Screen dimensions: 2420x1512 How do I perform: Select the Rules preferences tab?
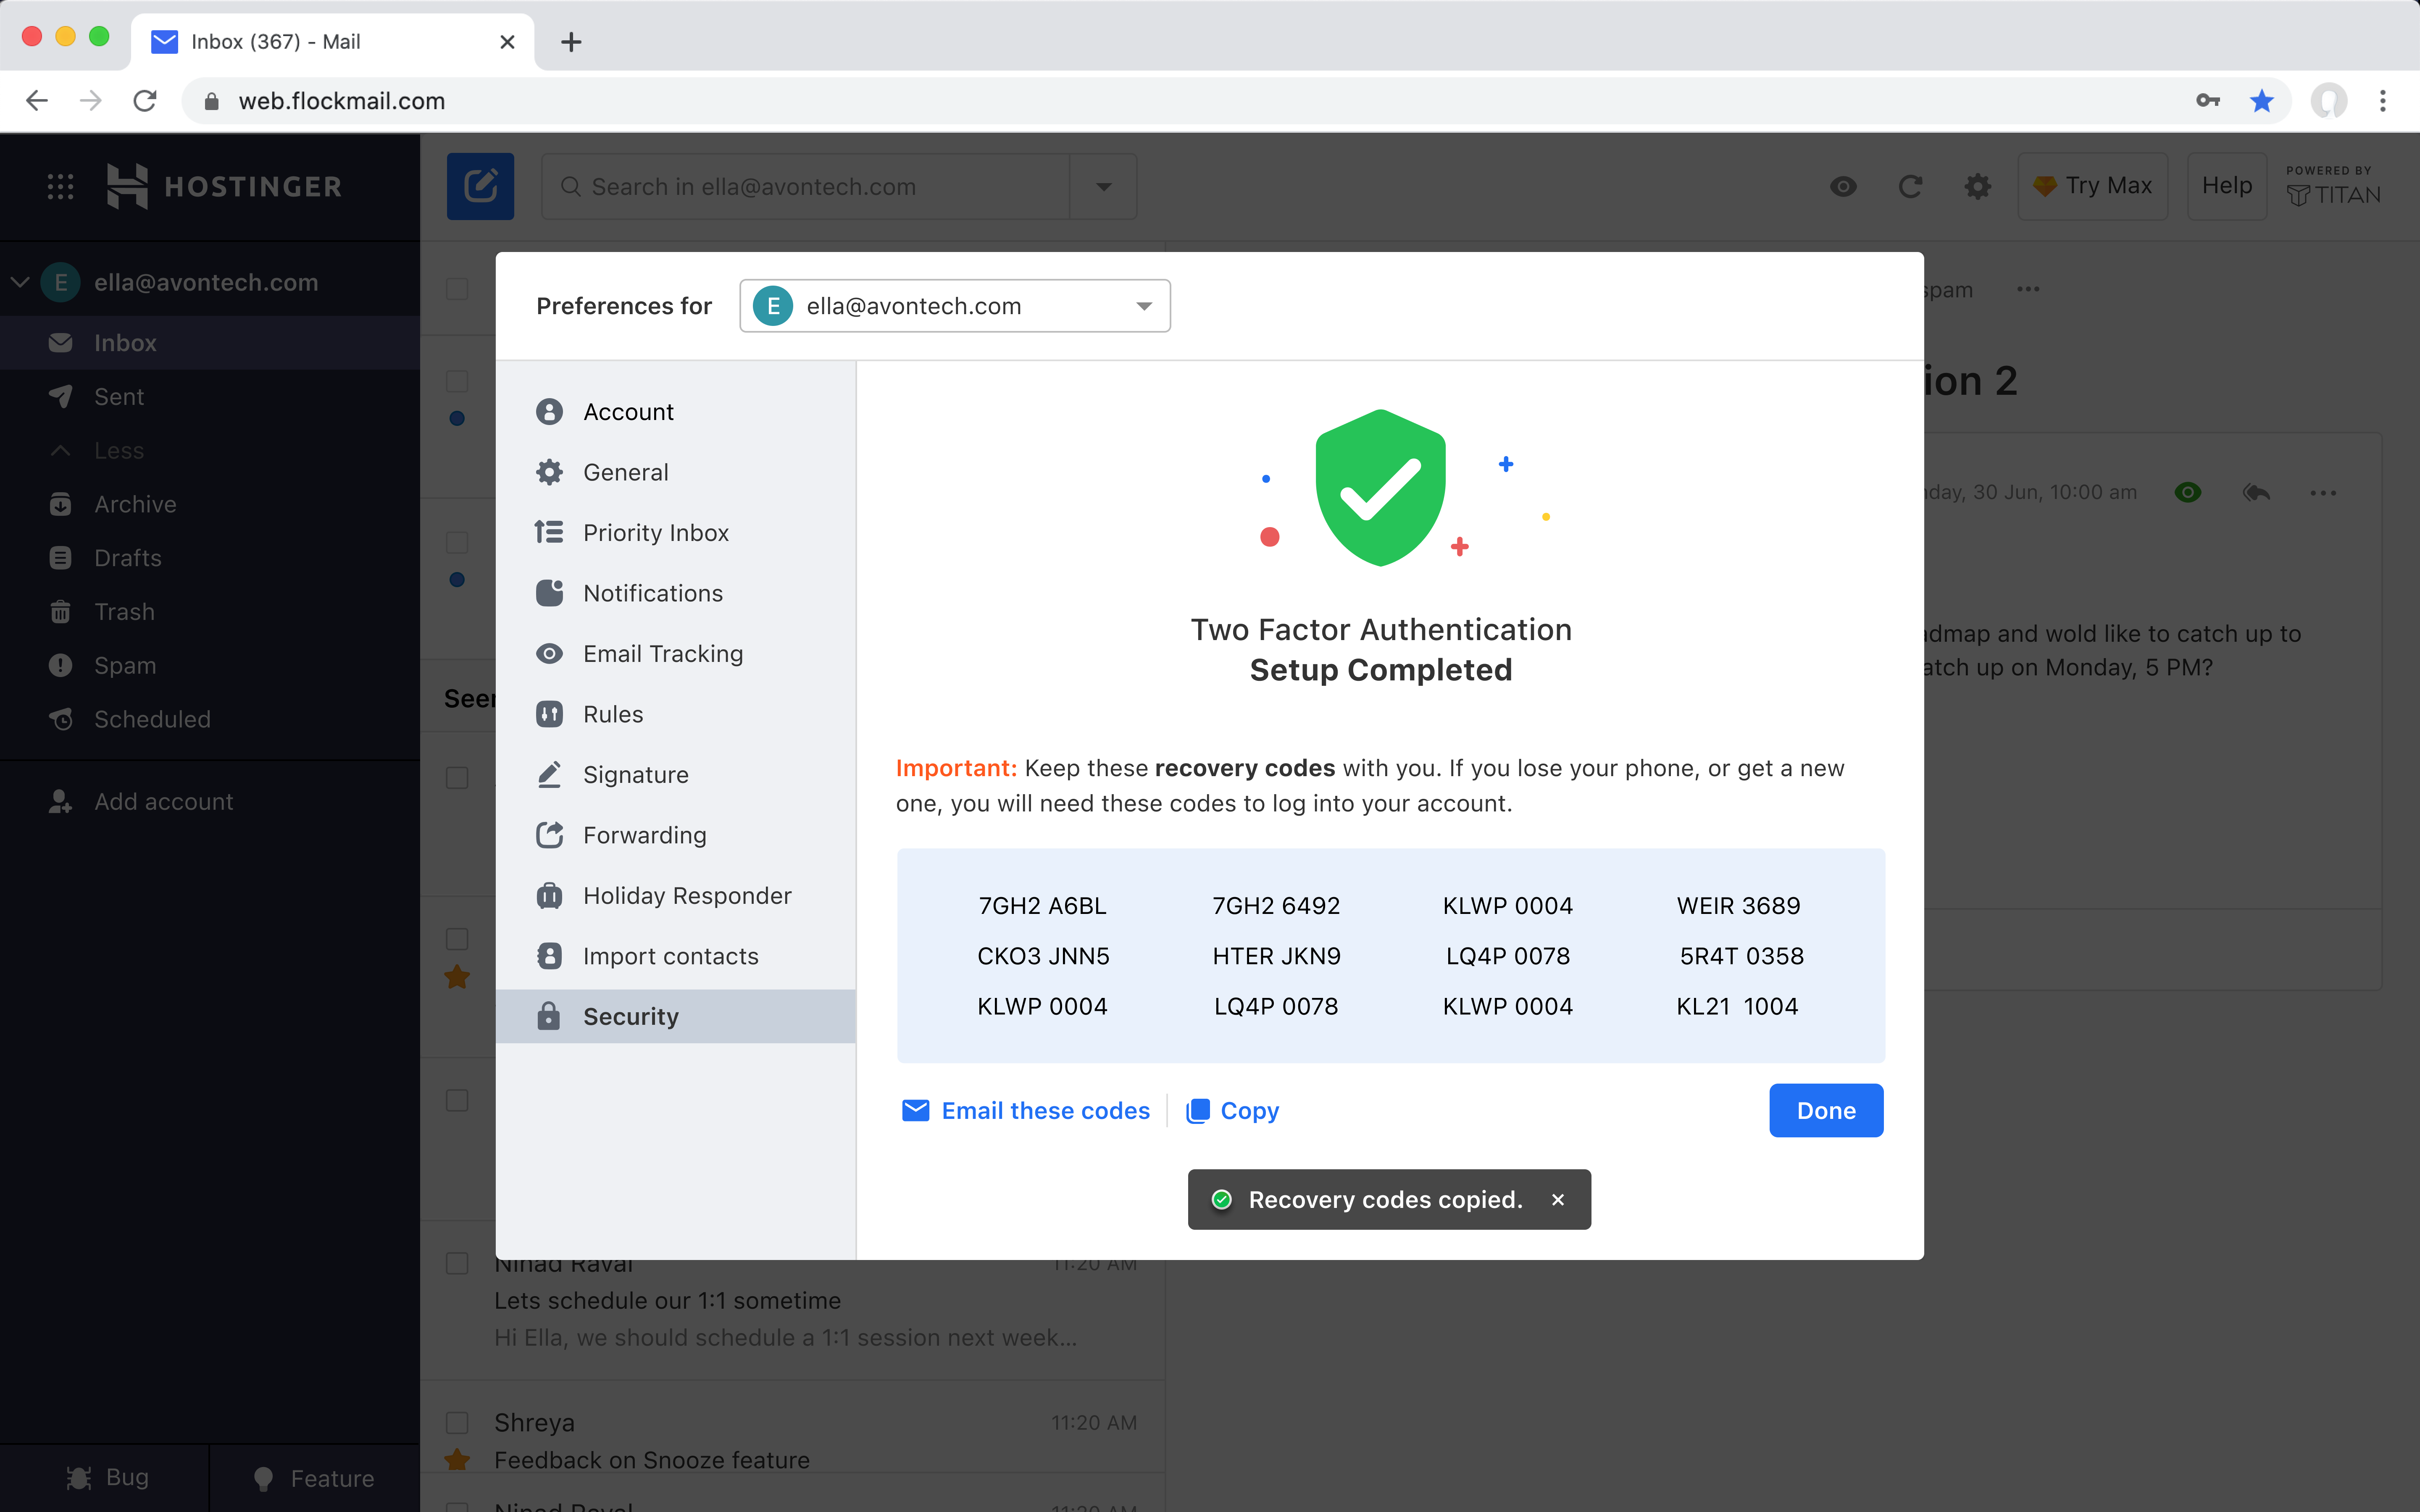click(x=676, y=715)
